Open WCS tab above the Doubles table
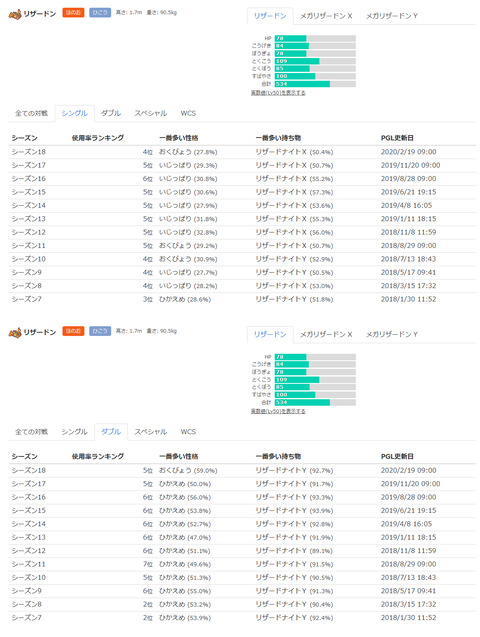 tap(188, 432)
